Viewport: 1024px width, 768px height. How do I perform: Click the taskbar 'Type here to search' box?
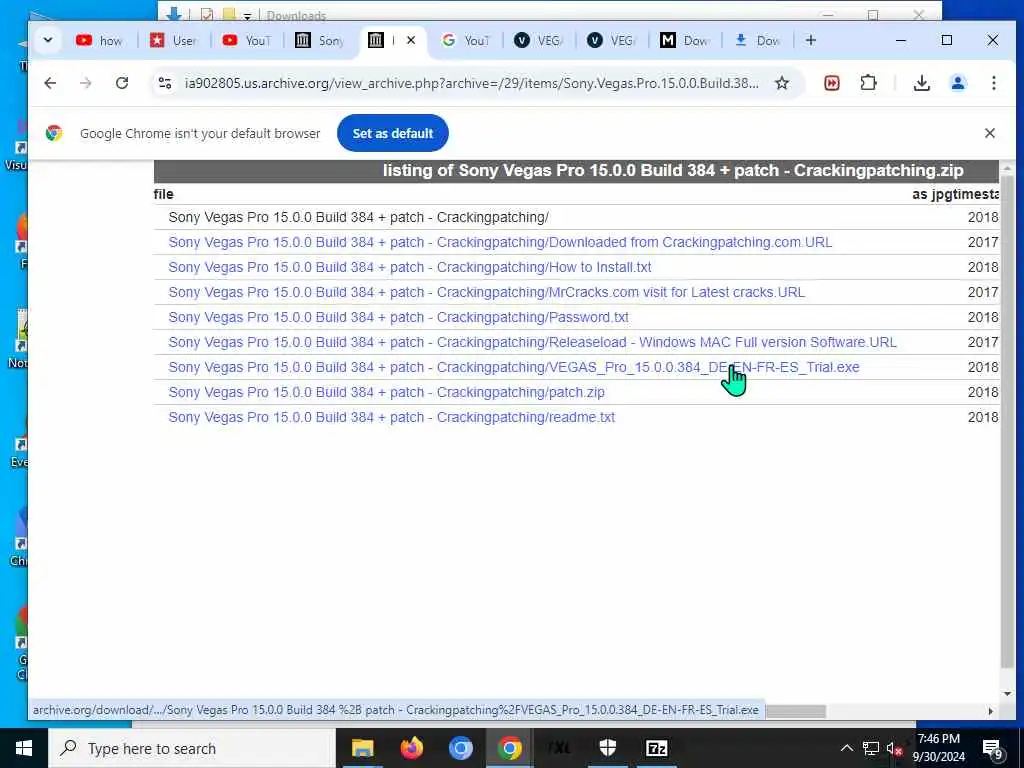191,748
